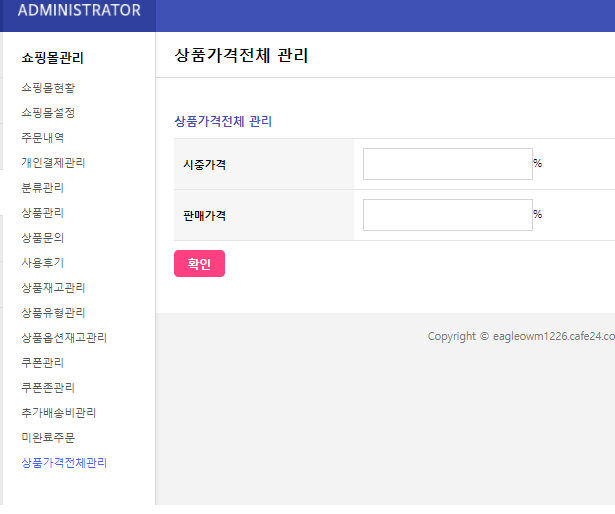Navigate to 상품유형관리
This screenshot has width=615, height=514.
tap(53, 313)
